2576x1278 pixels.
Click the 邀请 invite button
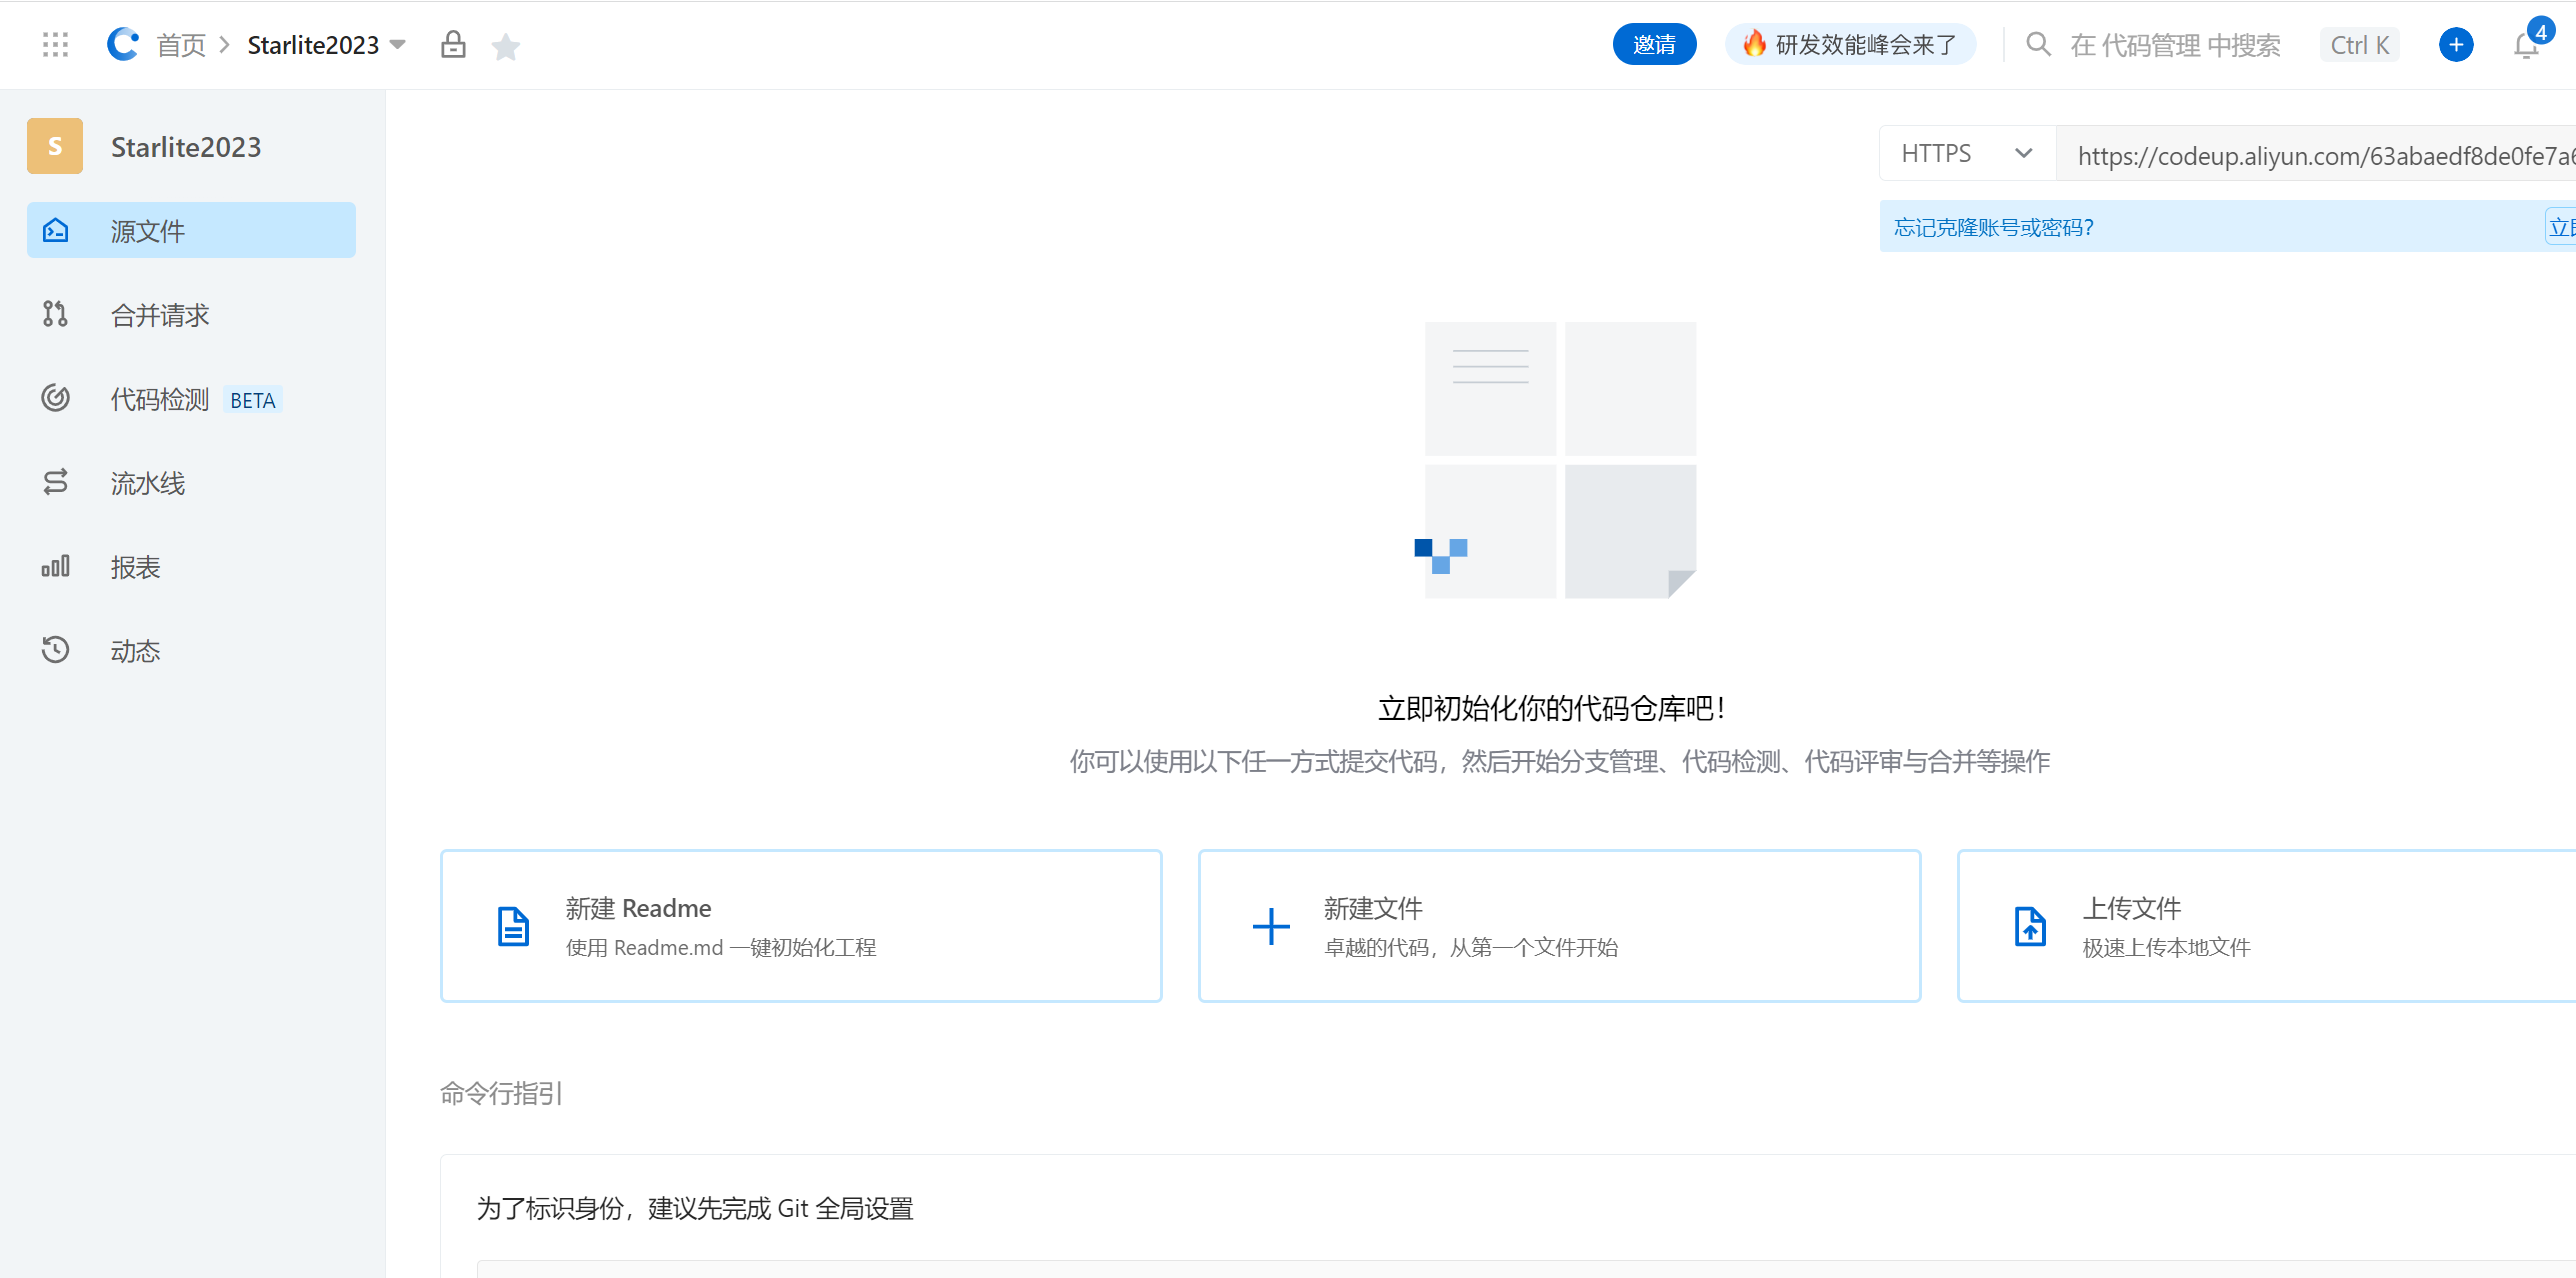tap(1654, 44)
